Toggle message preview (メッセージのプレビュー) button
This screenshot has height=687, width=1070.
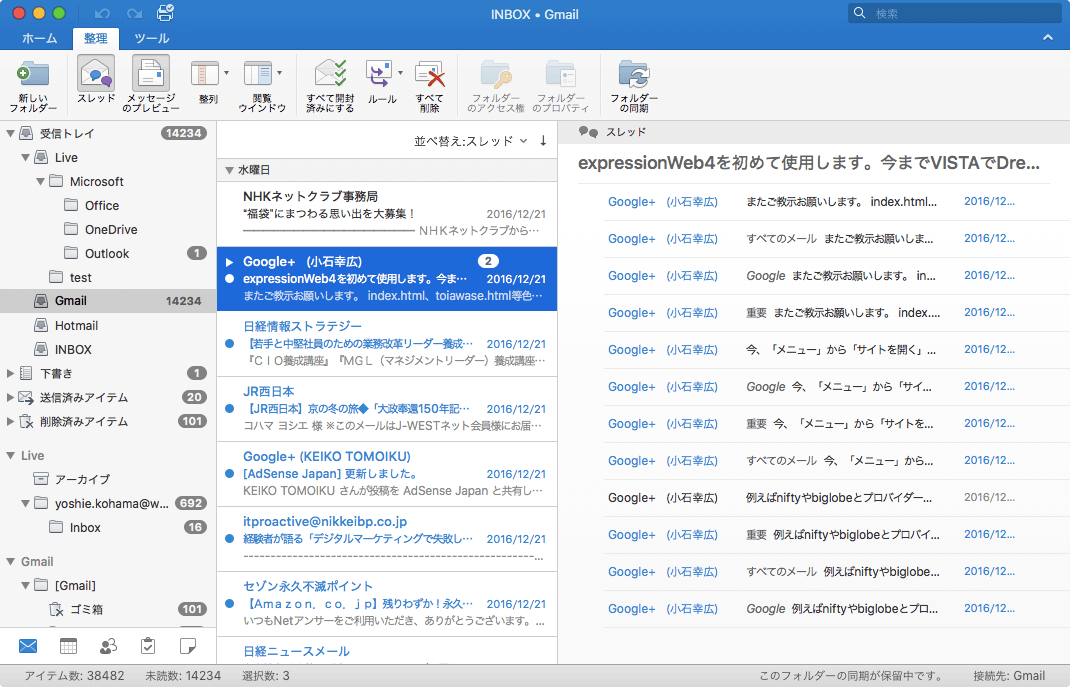click(150, 85)
